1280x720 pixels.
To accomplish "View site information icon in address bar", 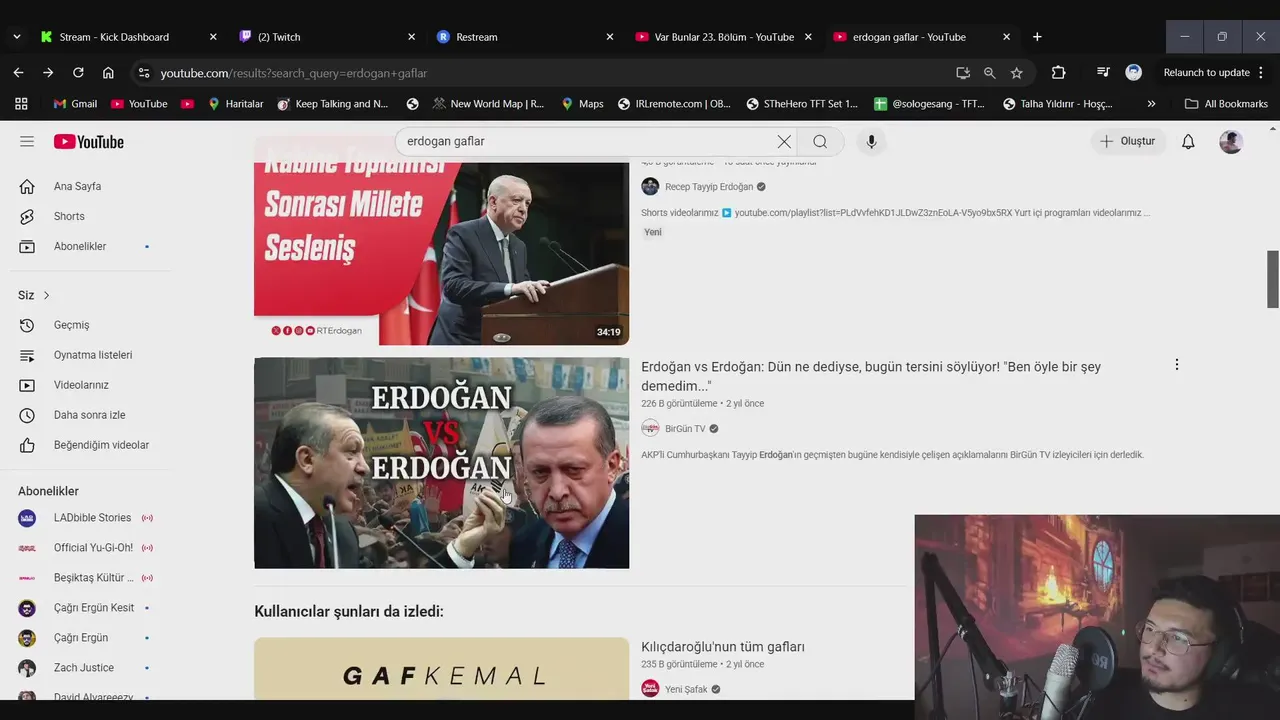I will coord(144,73).
